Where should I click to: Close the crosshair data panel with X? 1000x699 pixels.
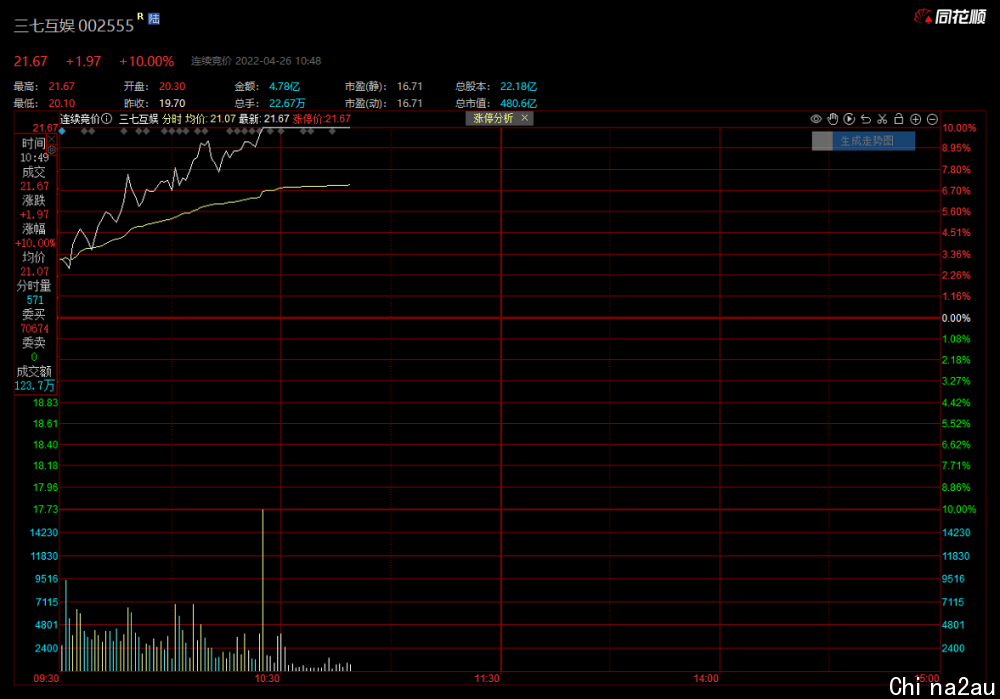point(52,138)
